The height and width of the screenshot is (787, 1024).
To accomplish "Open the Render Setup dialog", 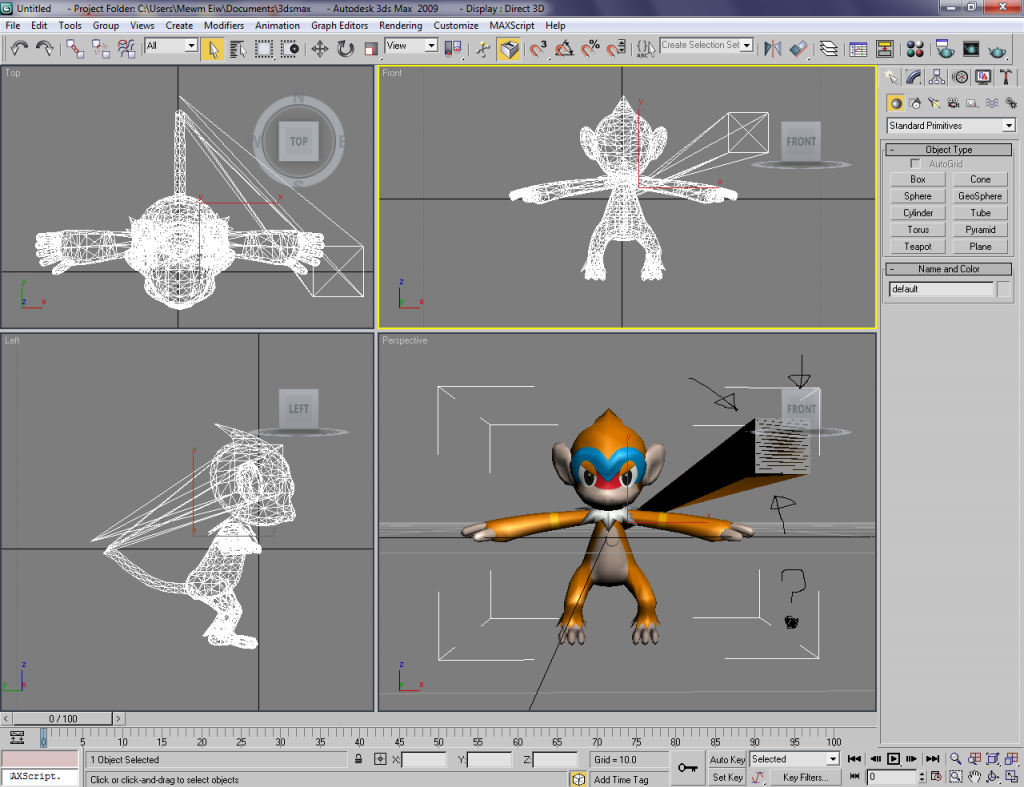I will [x=944, y=49].
